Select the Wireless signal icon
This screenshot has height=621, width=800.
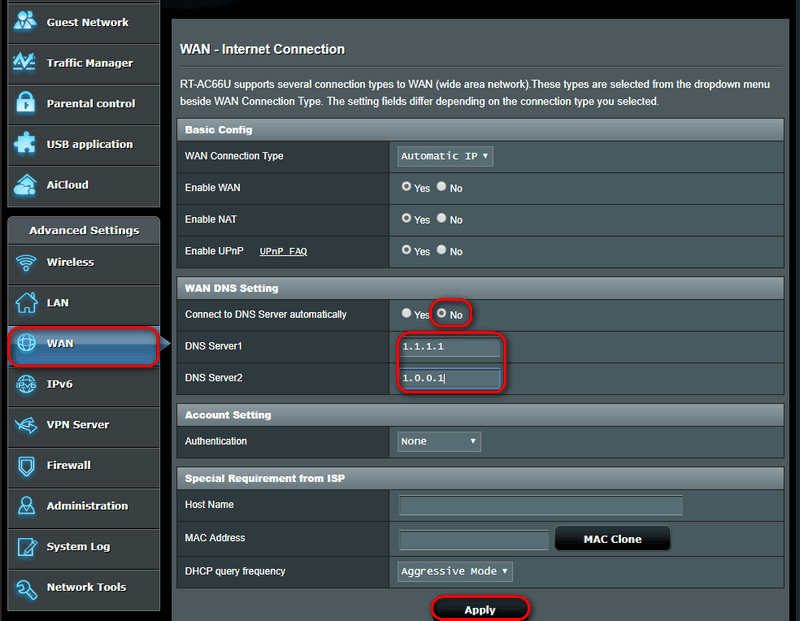click(x=25, y=262)
